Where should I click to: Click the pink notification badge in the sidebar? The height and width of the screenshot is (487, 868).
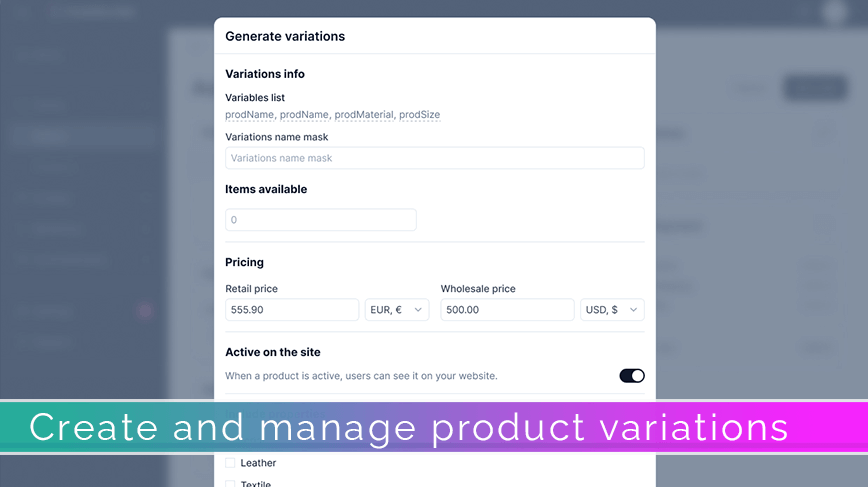(x=145, y=311)
